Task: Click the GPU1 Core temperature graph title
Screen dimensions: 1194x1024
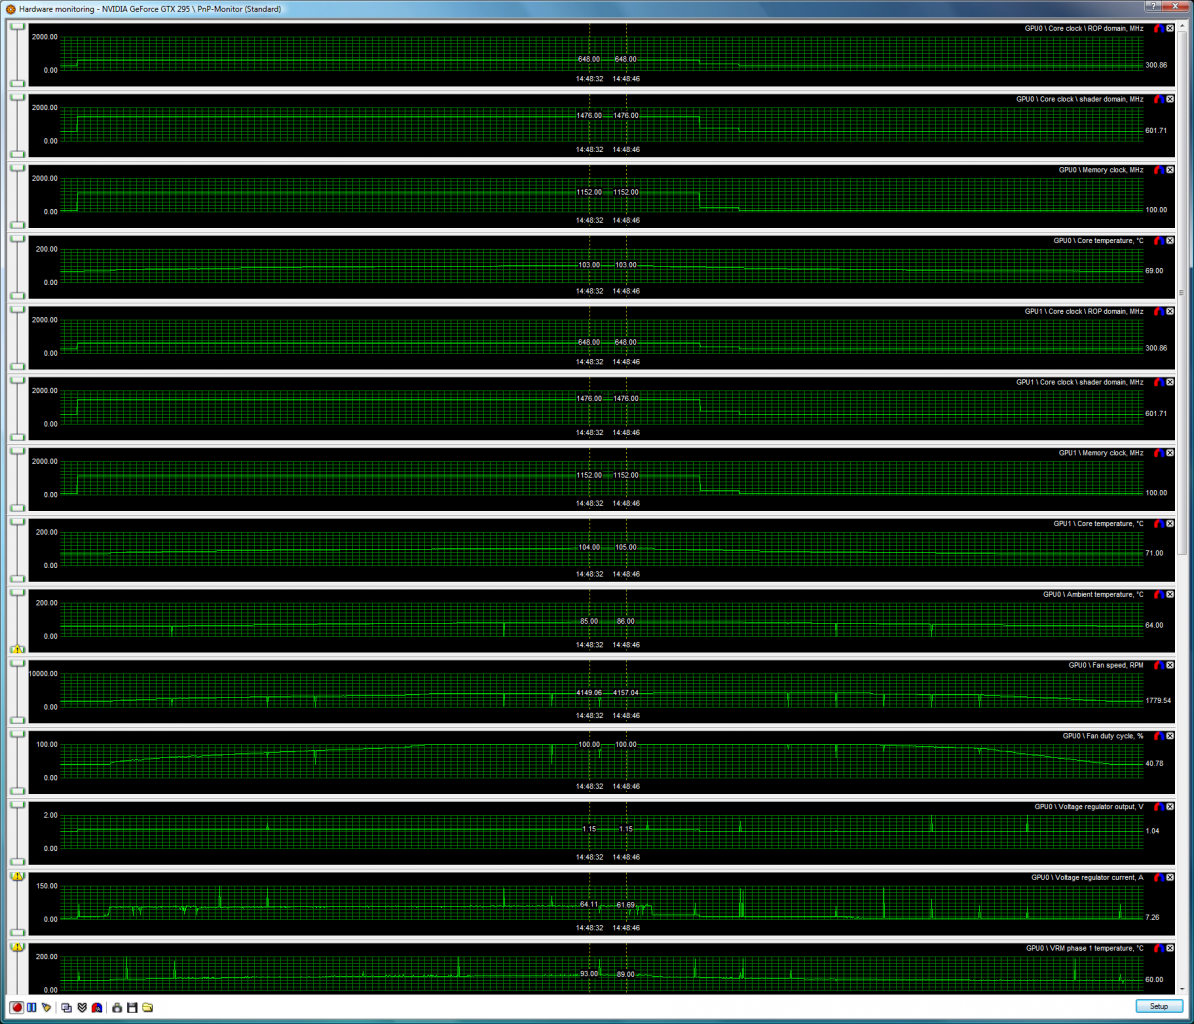Action: [x=1098, y=524]
